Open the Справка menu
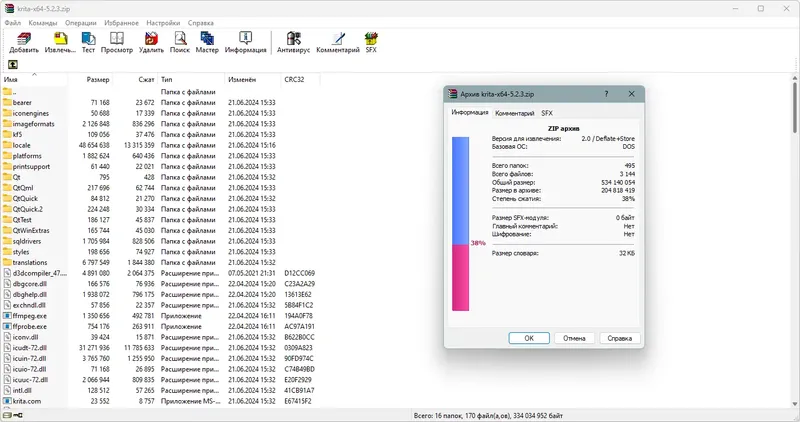The height and width of the screenshot is (422, 800). coord(201,23)
